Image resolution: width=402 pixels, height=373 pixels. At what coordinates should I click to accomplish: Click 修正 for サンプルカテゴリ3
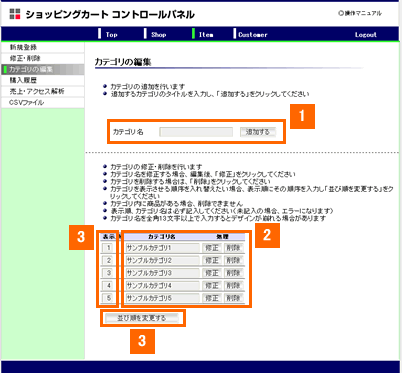[x=212, y=273]
